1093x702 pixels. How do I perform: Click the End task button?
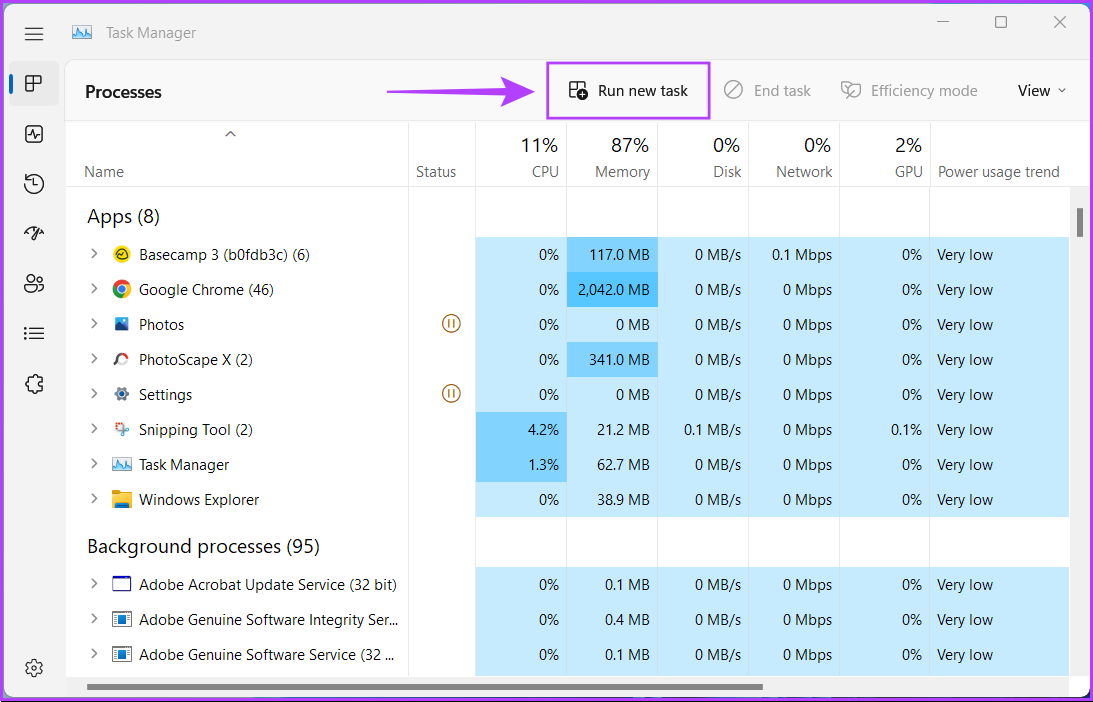[x=768, y=90]
